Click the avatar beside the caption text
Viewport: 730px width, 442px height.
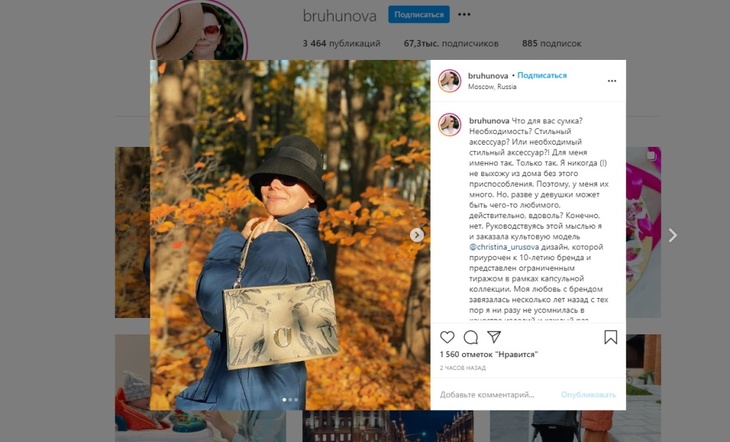point(449,125)
